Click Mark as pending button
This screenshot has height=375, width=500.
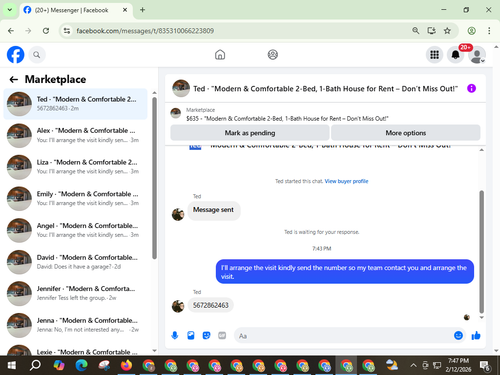250,133
